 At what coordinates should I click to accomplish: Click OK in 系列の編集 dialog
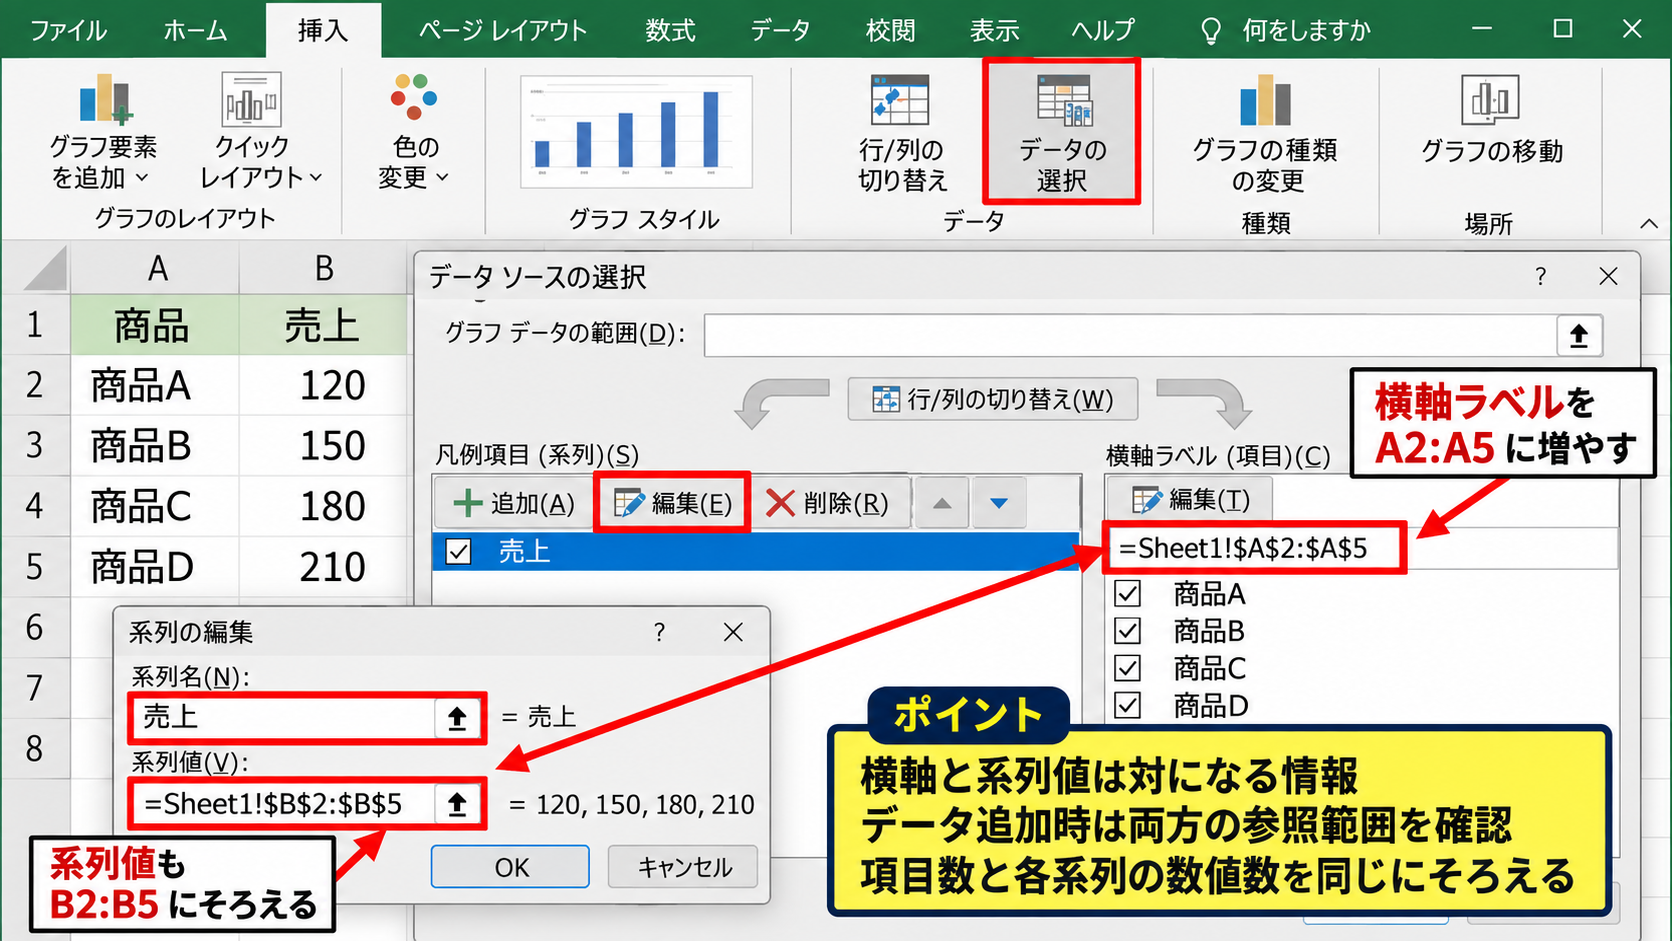tap(510, 866)
